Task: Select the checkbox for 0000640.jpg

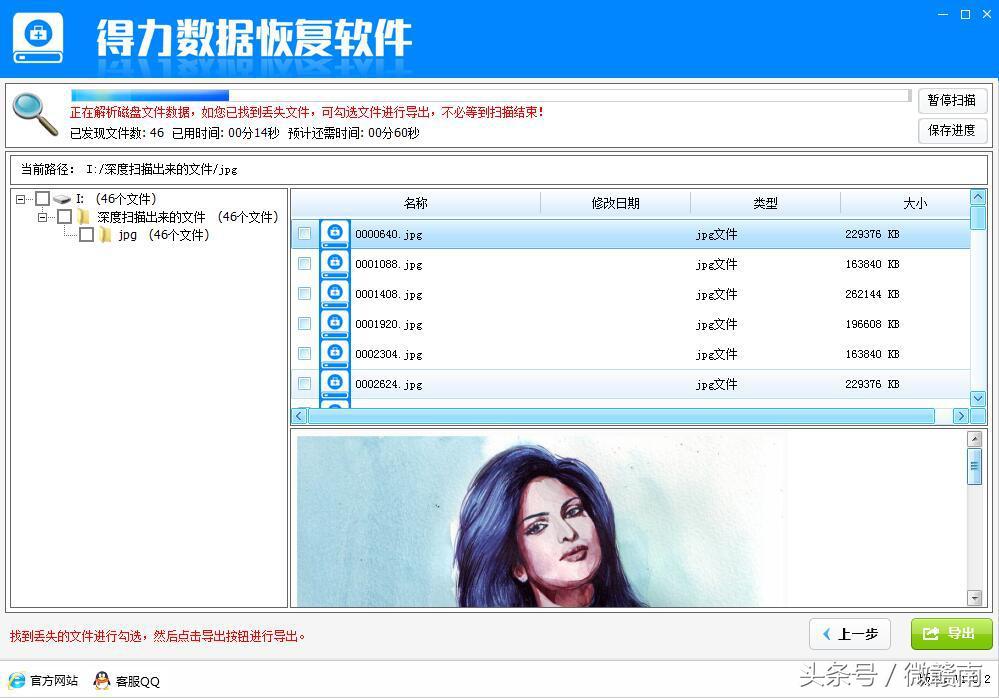Action: click(x=305, y=233)
